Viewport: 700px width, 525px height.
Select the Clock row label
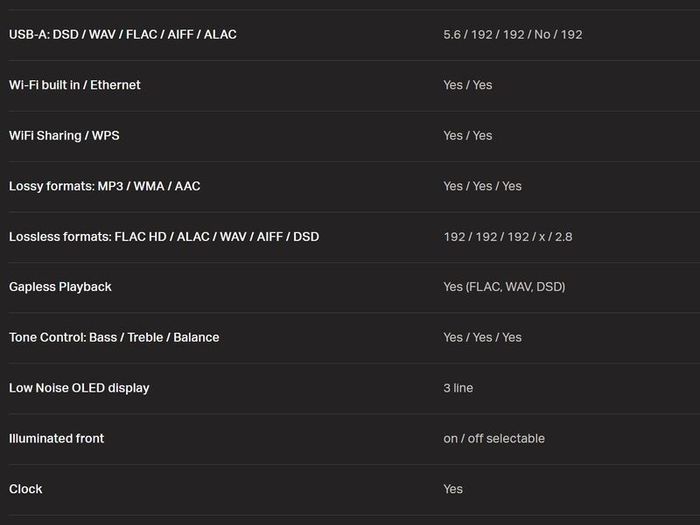(25, 489)
